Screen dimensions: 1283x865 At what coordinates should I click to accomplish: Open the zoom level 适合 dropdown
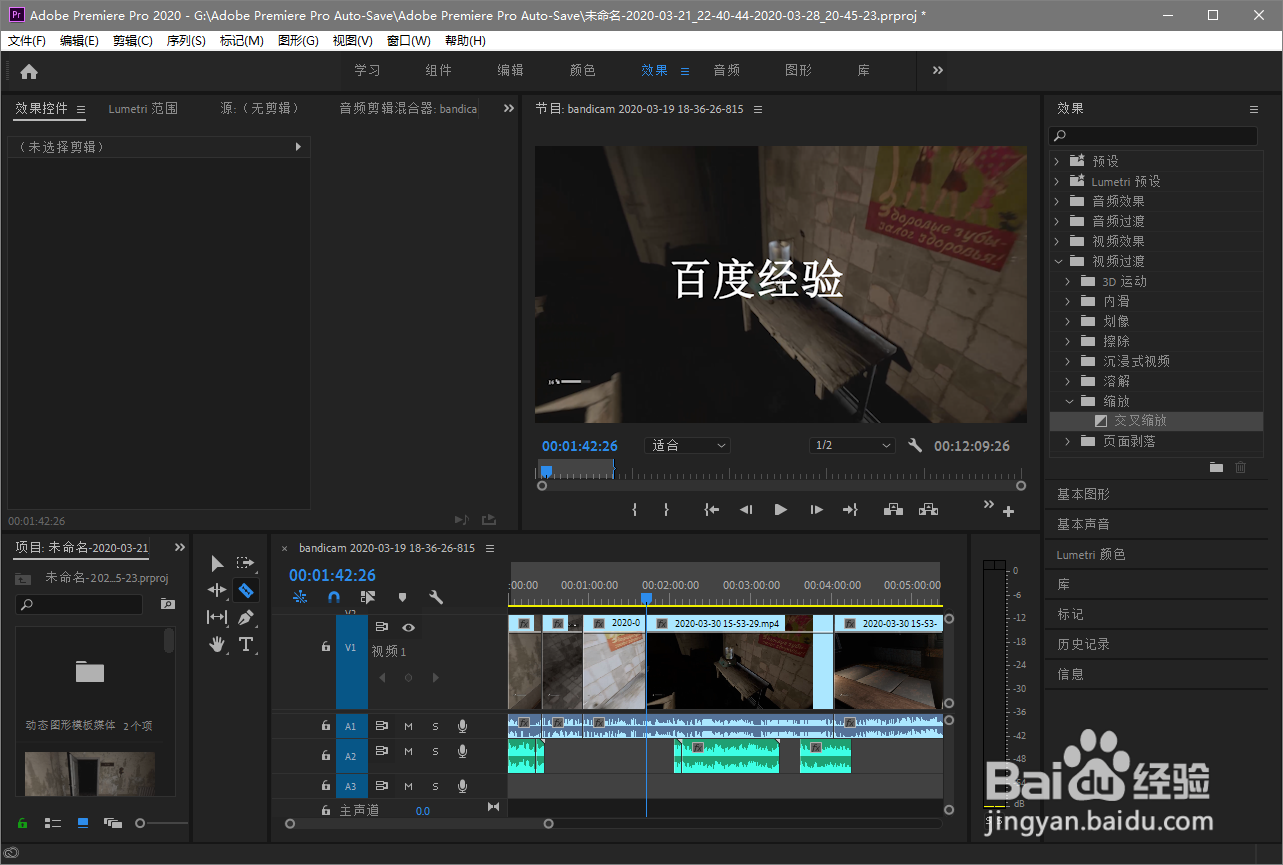pyautogui.click(x=687, y=445)
